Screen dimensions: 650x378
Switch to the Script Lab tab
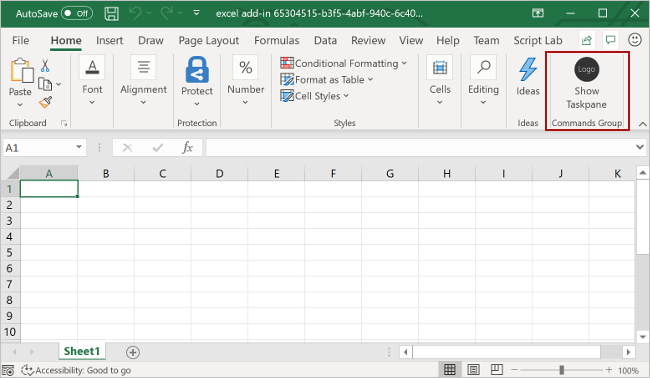click(x=538, y=40)
